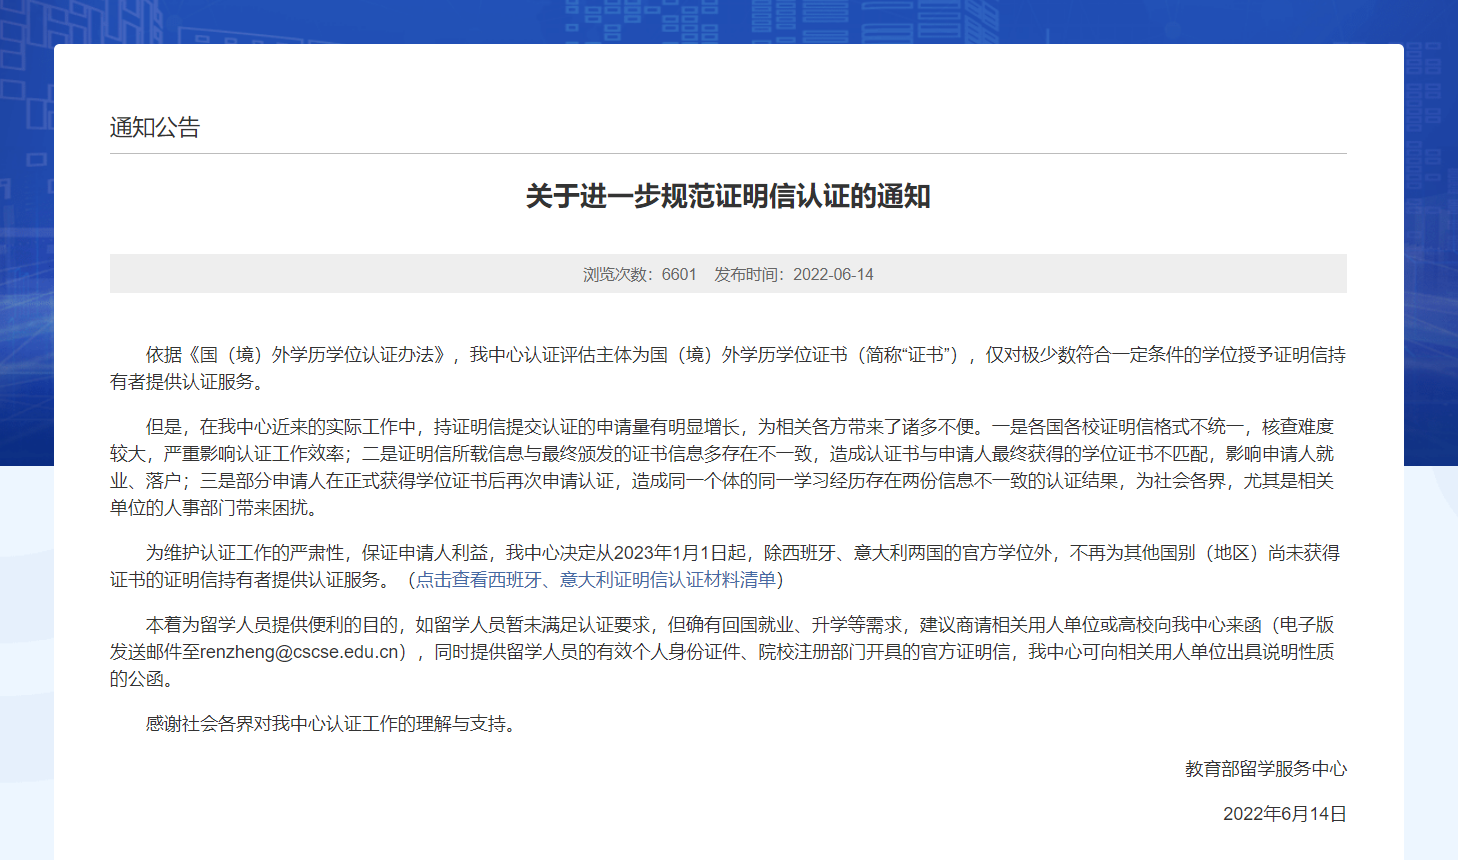The width and height of the screenshot is (1458, 860).
Task: Click the 通知公告 section heading
Action: coord(155,128)
